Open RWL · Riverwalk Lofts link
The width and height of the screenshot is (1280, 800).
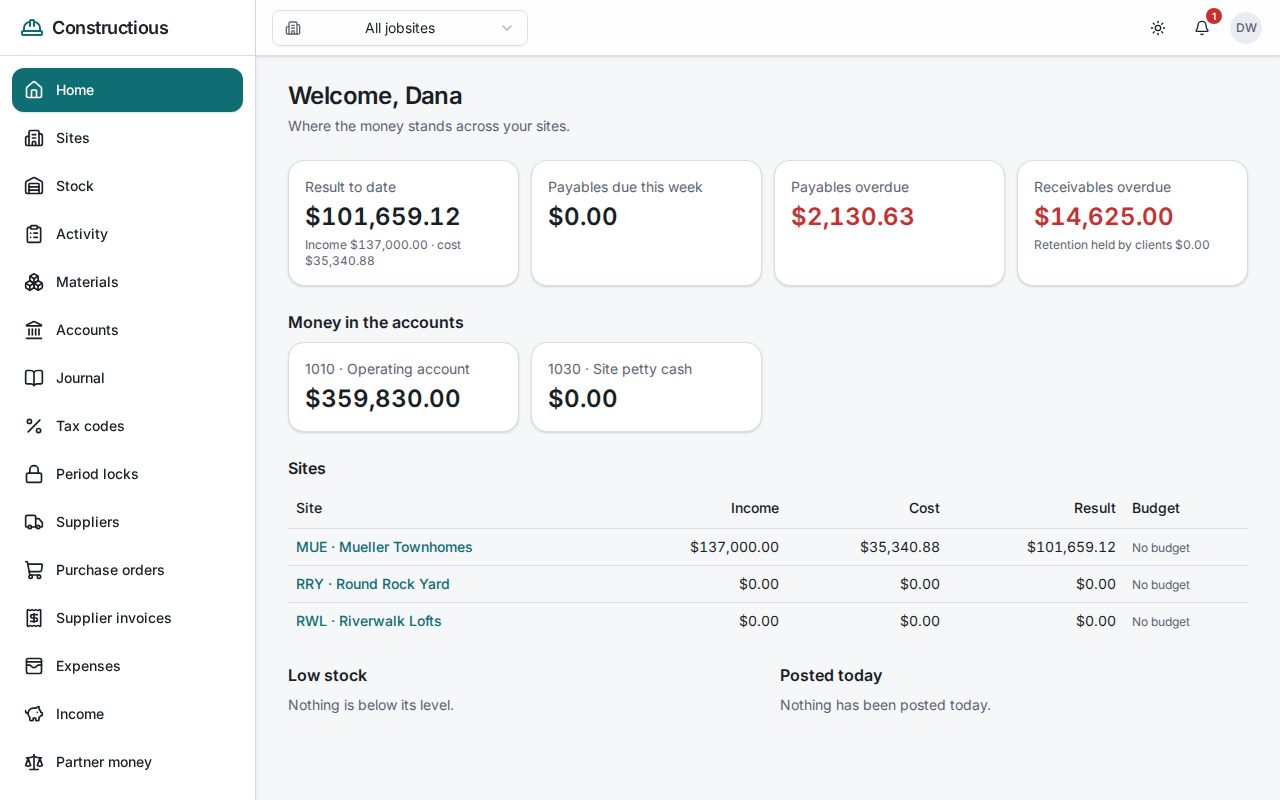click(369, 621)
